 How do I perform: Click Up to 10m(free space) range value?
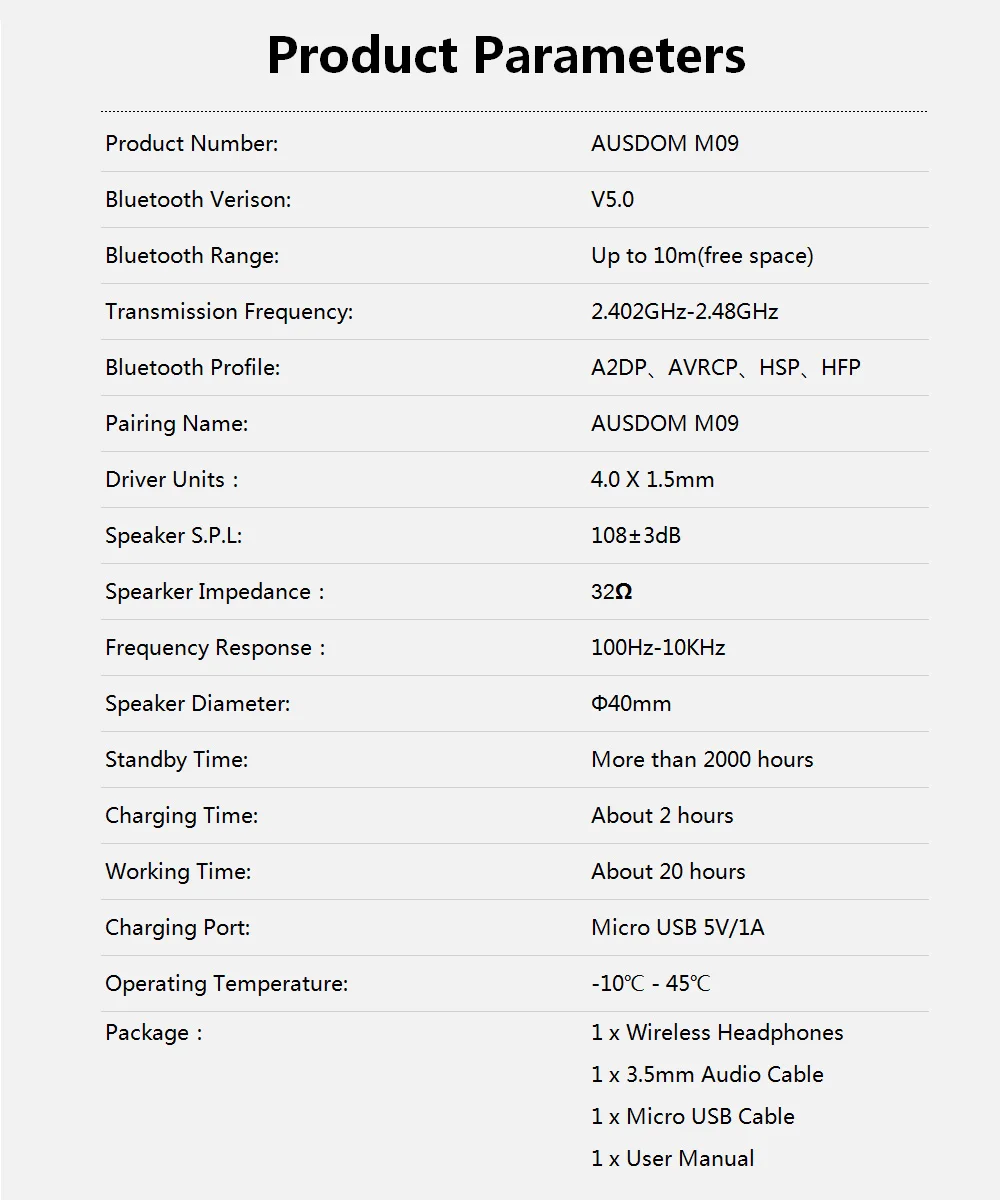click(702, 256)
